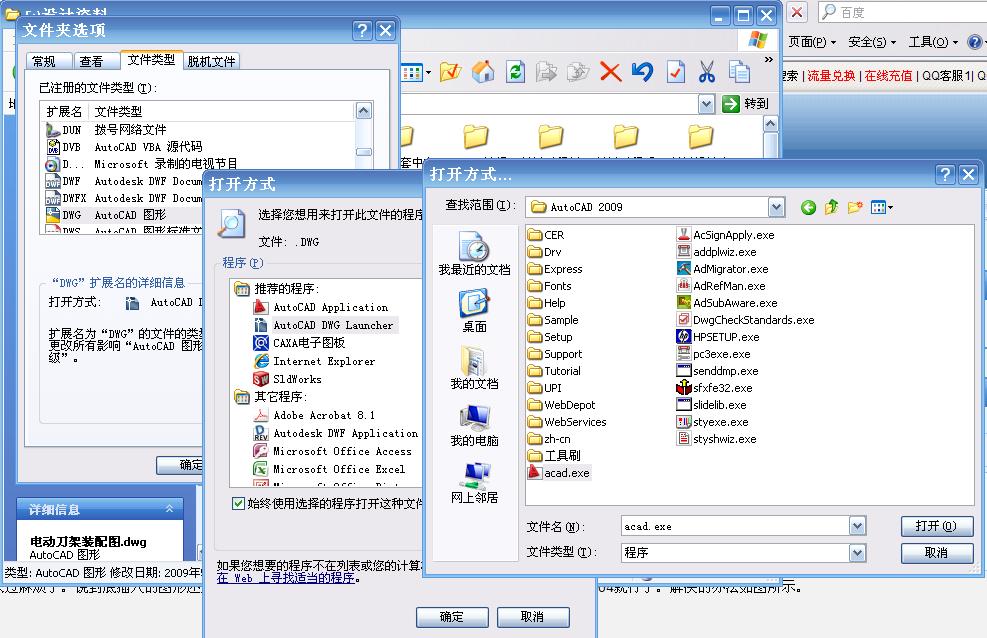Image resolution: width=987 pixels, height=638 pixels.
Task: Expand explorer address bar dropdown
Action: click(706, 104)
